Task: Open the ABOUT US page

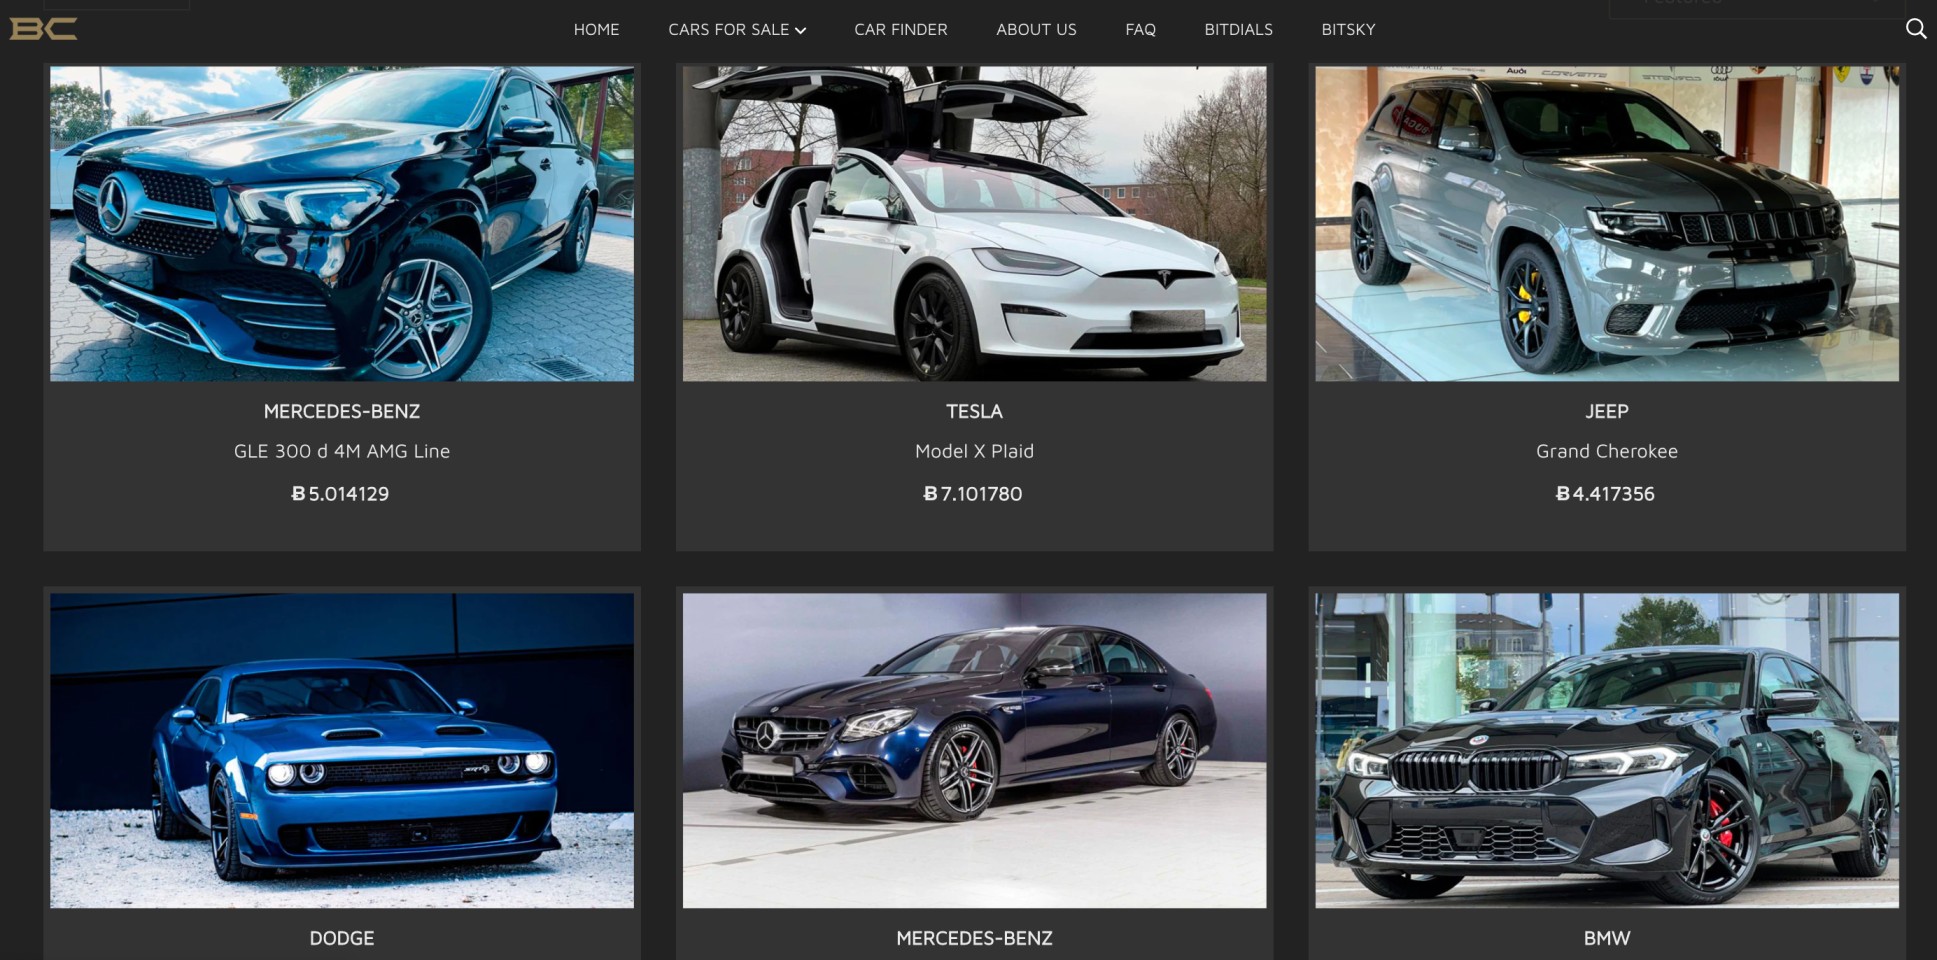Action: point(1036,30)
